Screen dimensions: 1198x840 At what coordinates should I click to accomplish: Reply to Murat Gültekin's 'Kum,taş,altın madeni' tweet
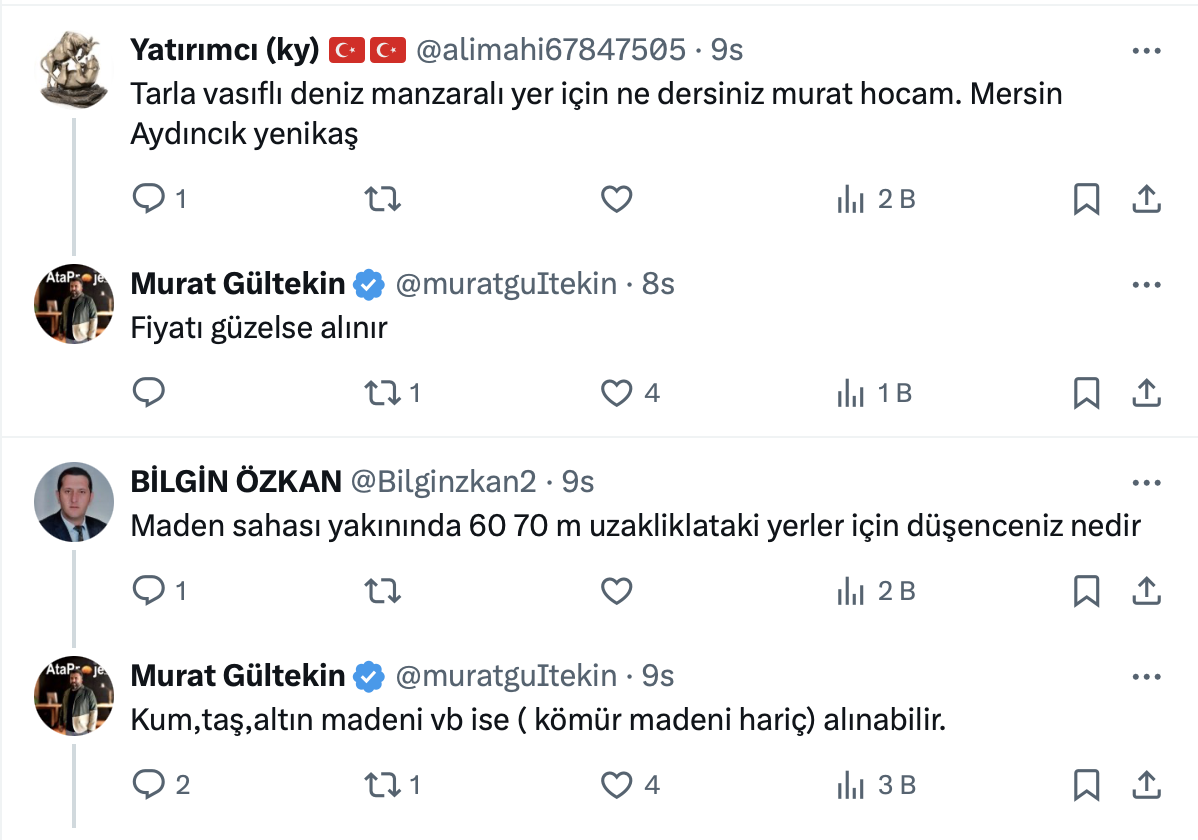(x=149, y=785)
